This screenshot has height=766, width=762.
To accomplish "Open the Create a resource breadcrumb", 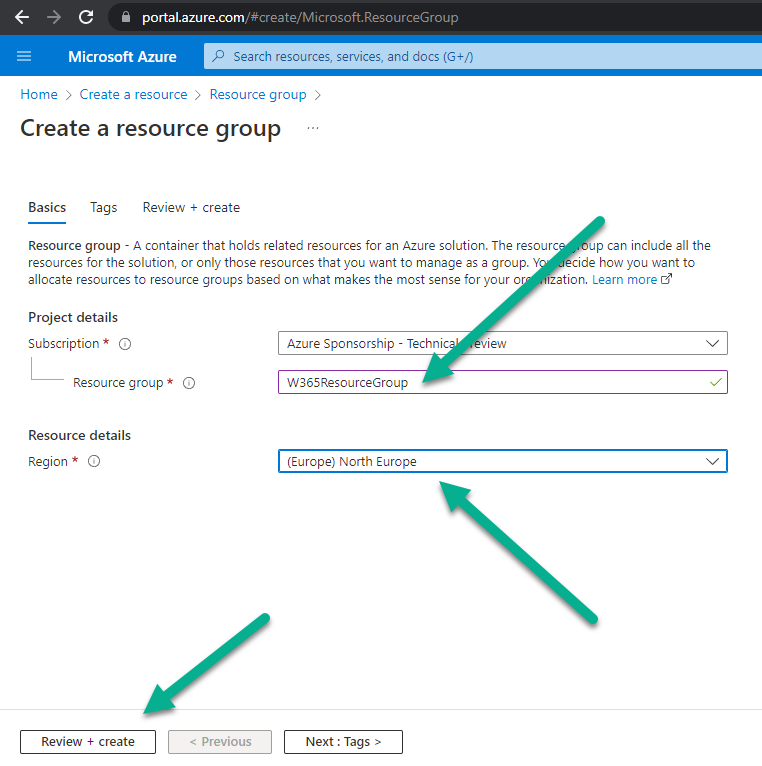I will tap(133, 94).
